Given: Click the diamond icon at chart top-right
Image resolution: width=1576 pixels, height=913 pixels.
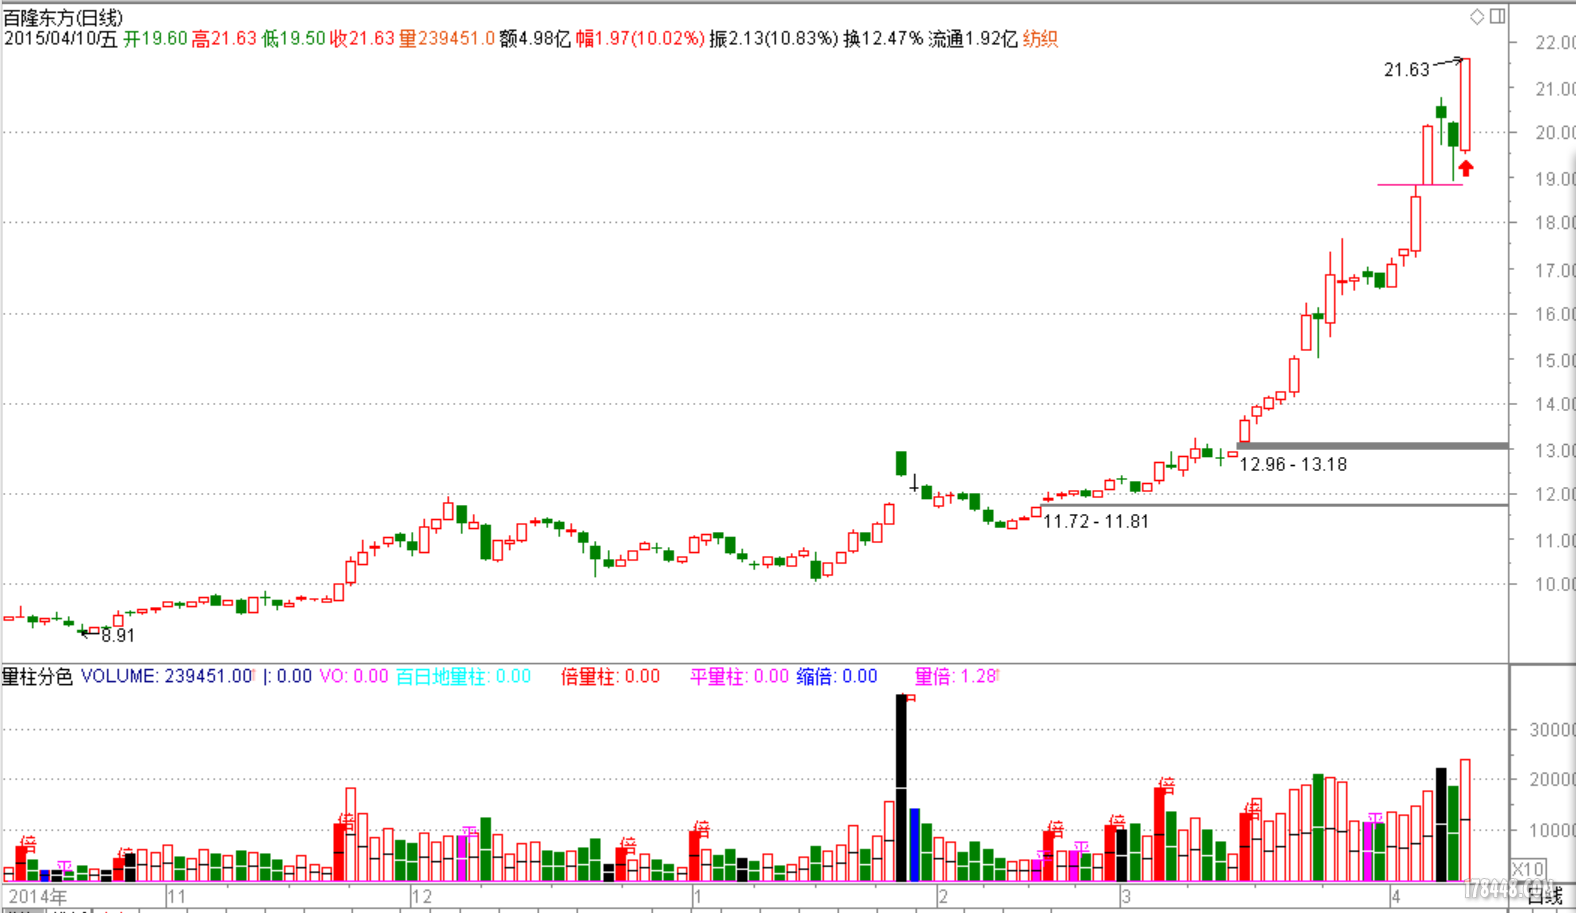Looking at the screenshot, I should (x=1477, y=16).
